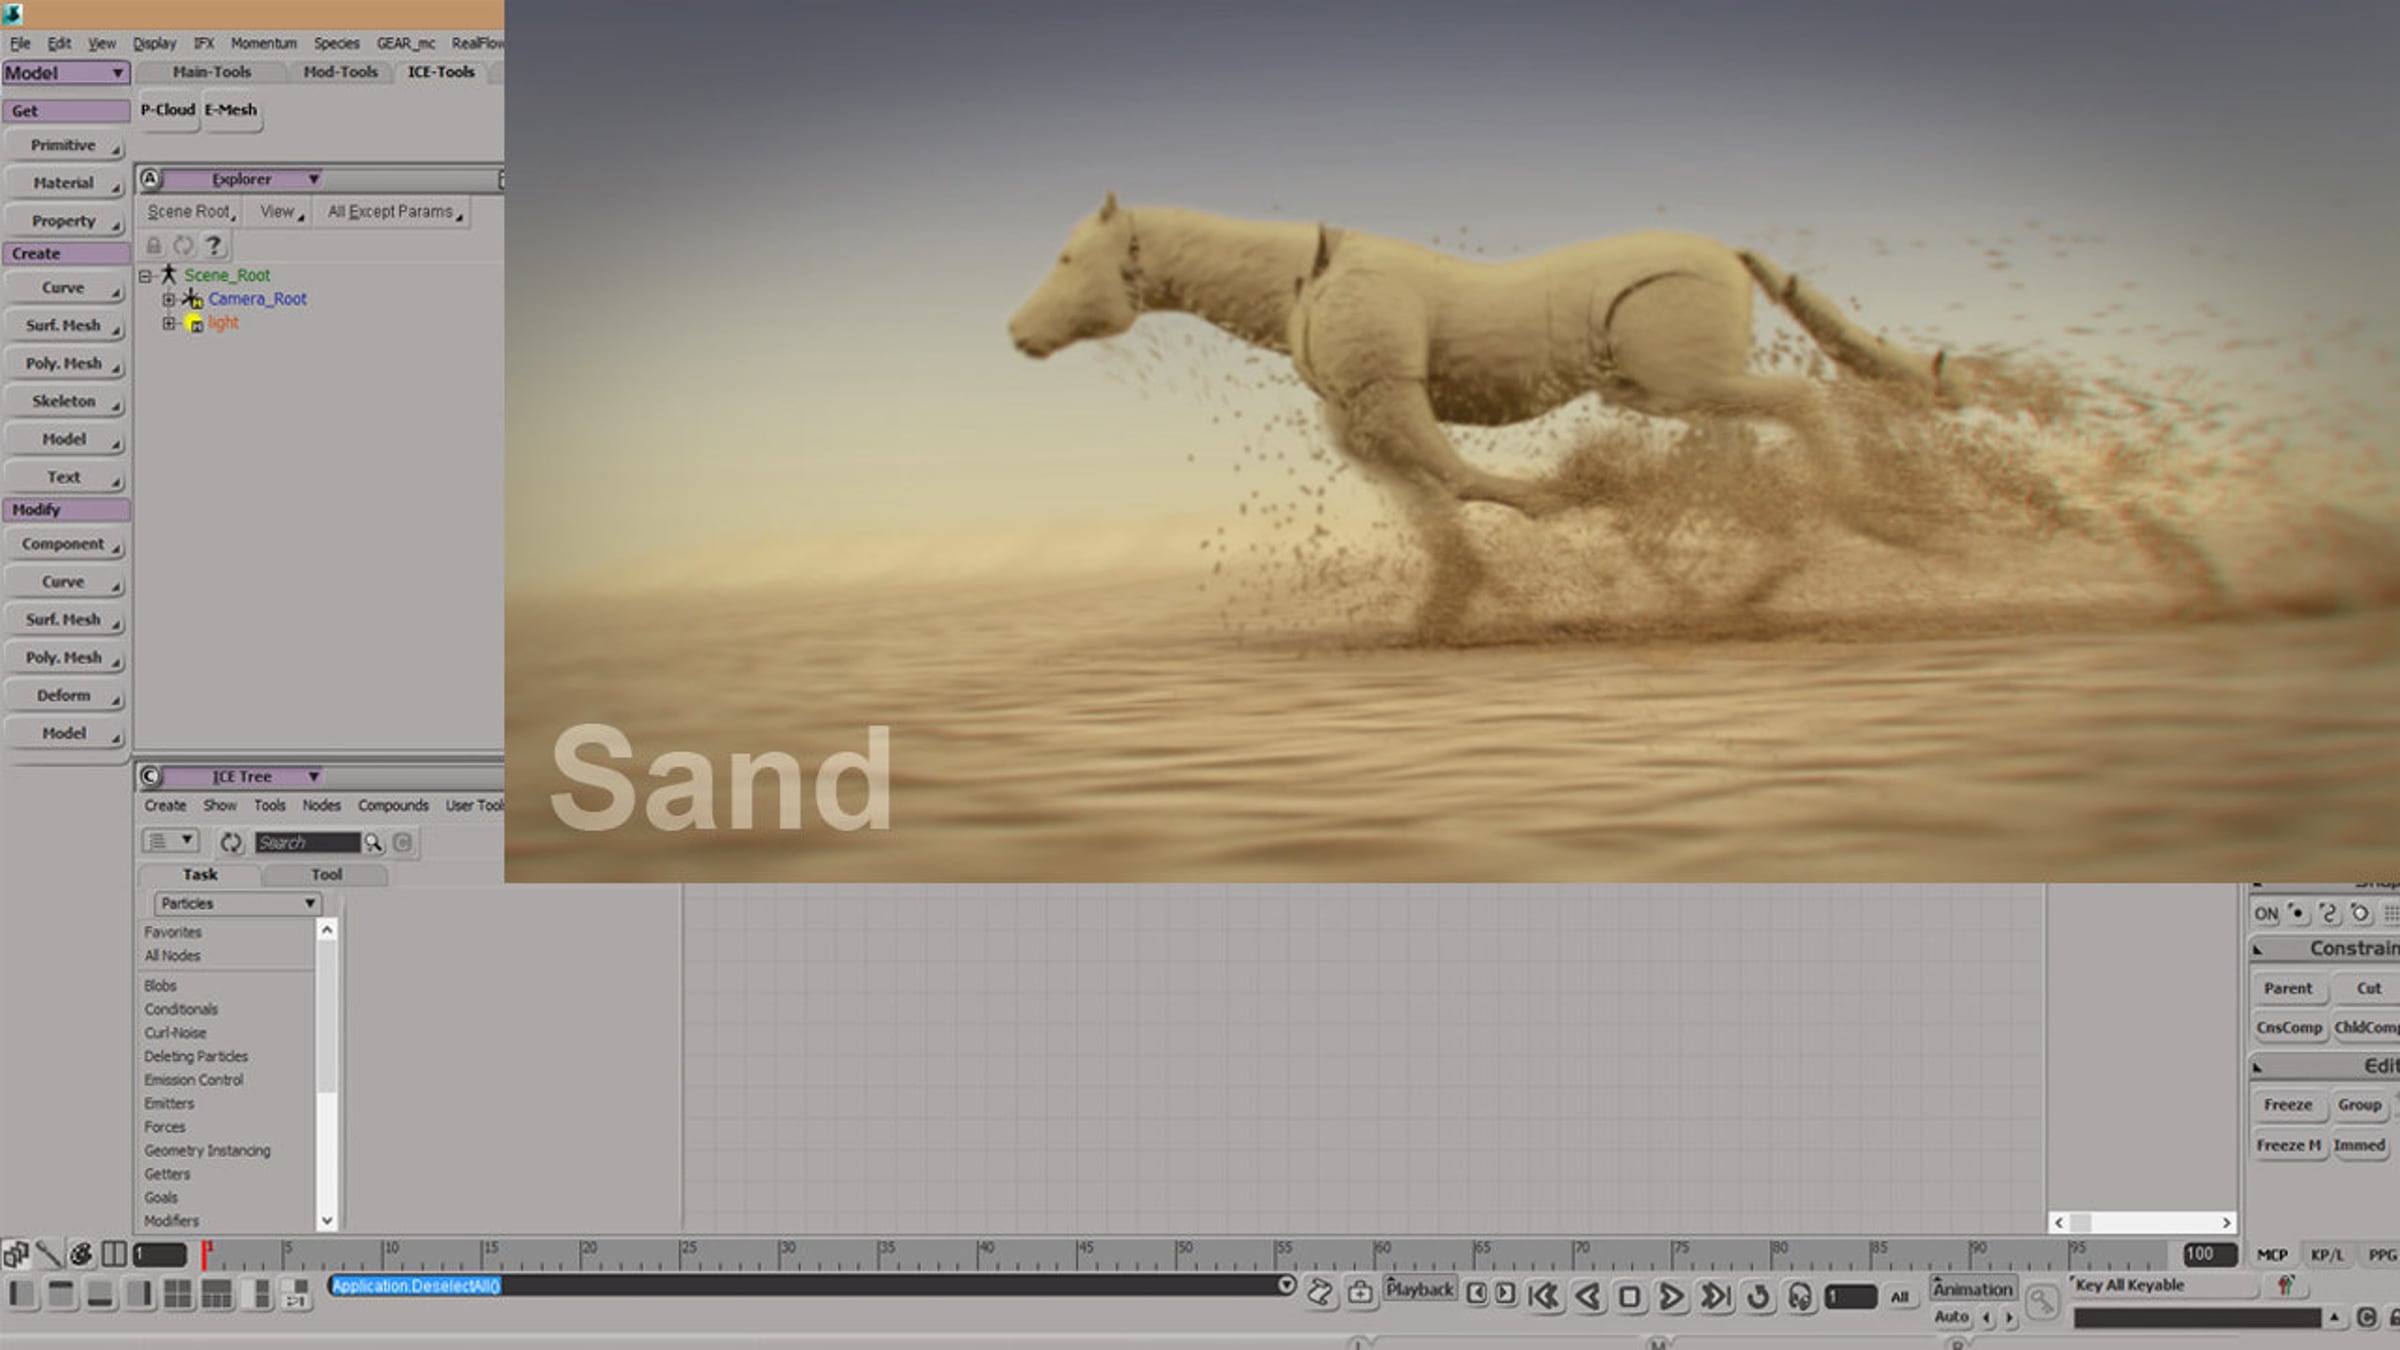
Task: Select the four-viewport grid layout icon
Action: 177,1294
